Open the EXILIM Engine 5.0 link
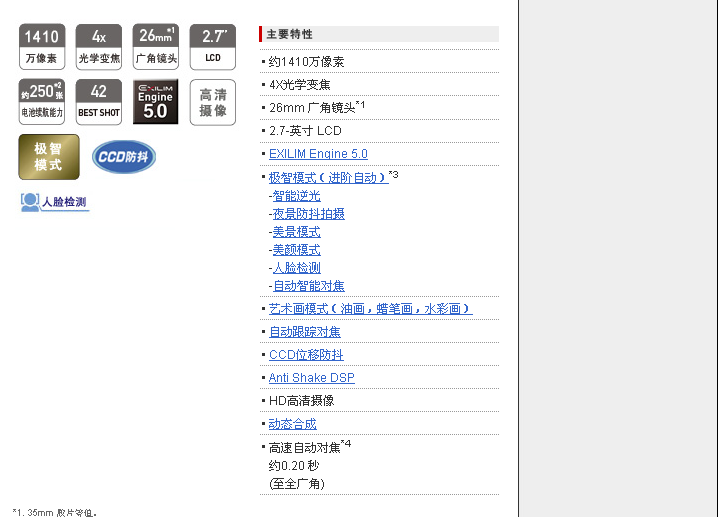The image size is (718, 517). point(318,154)
